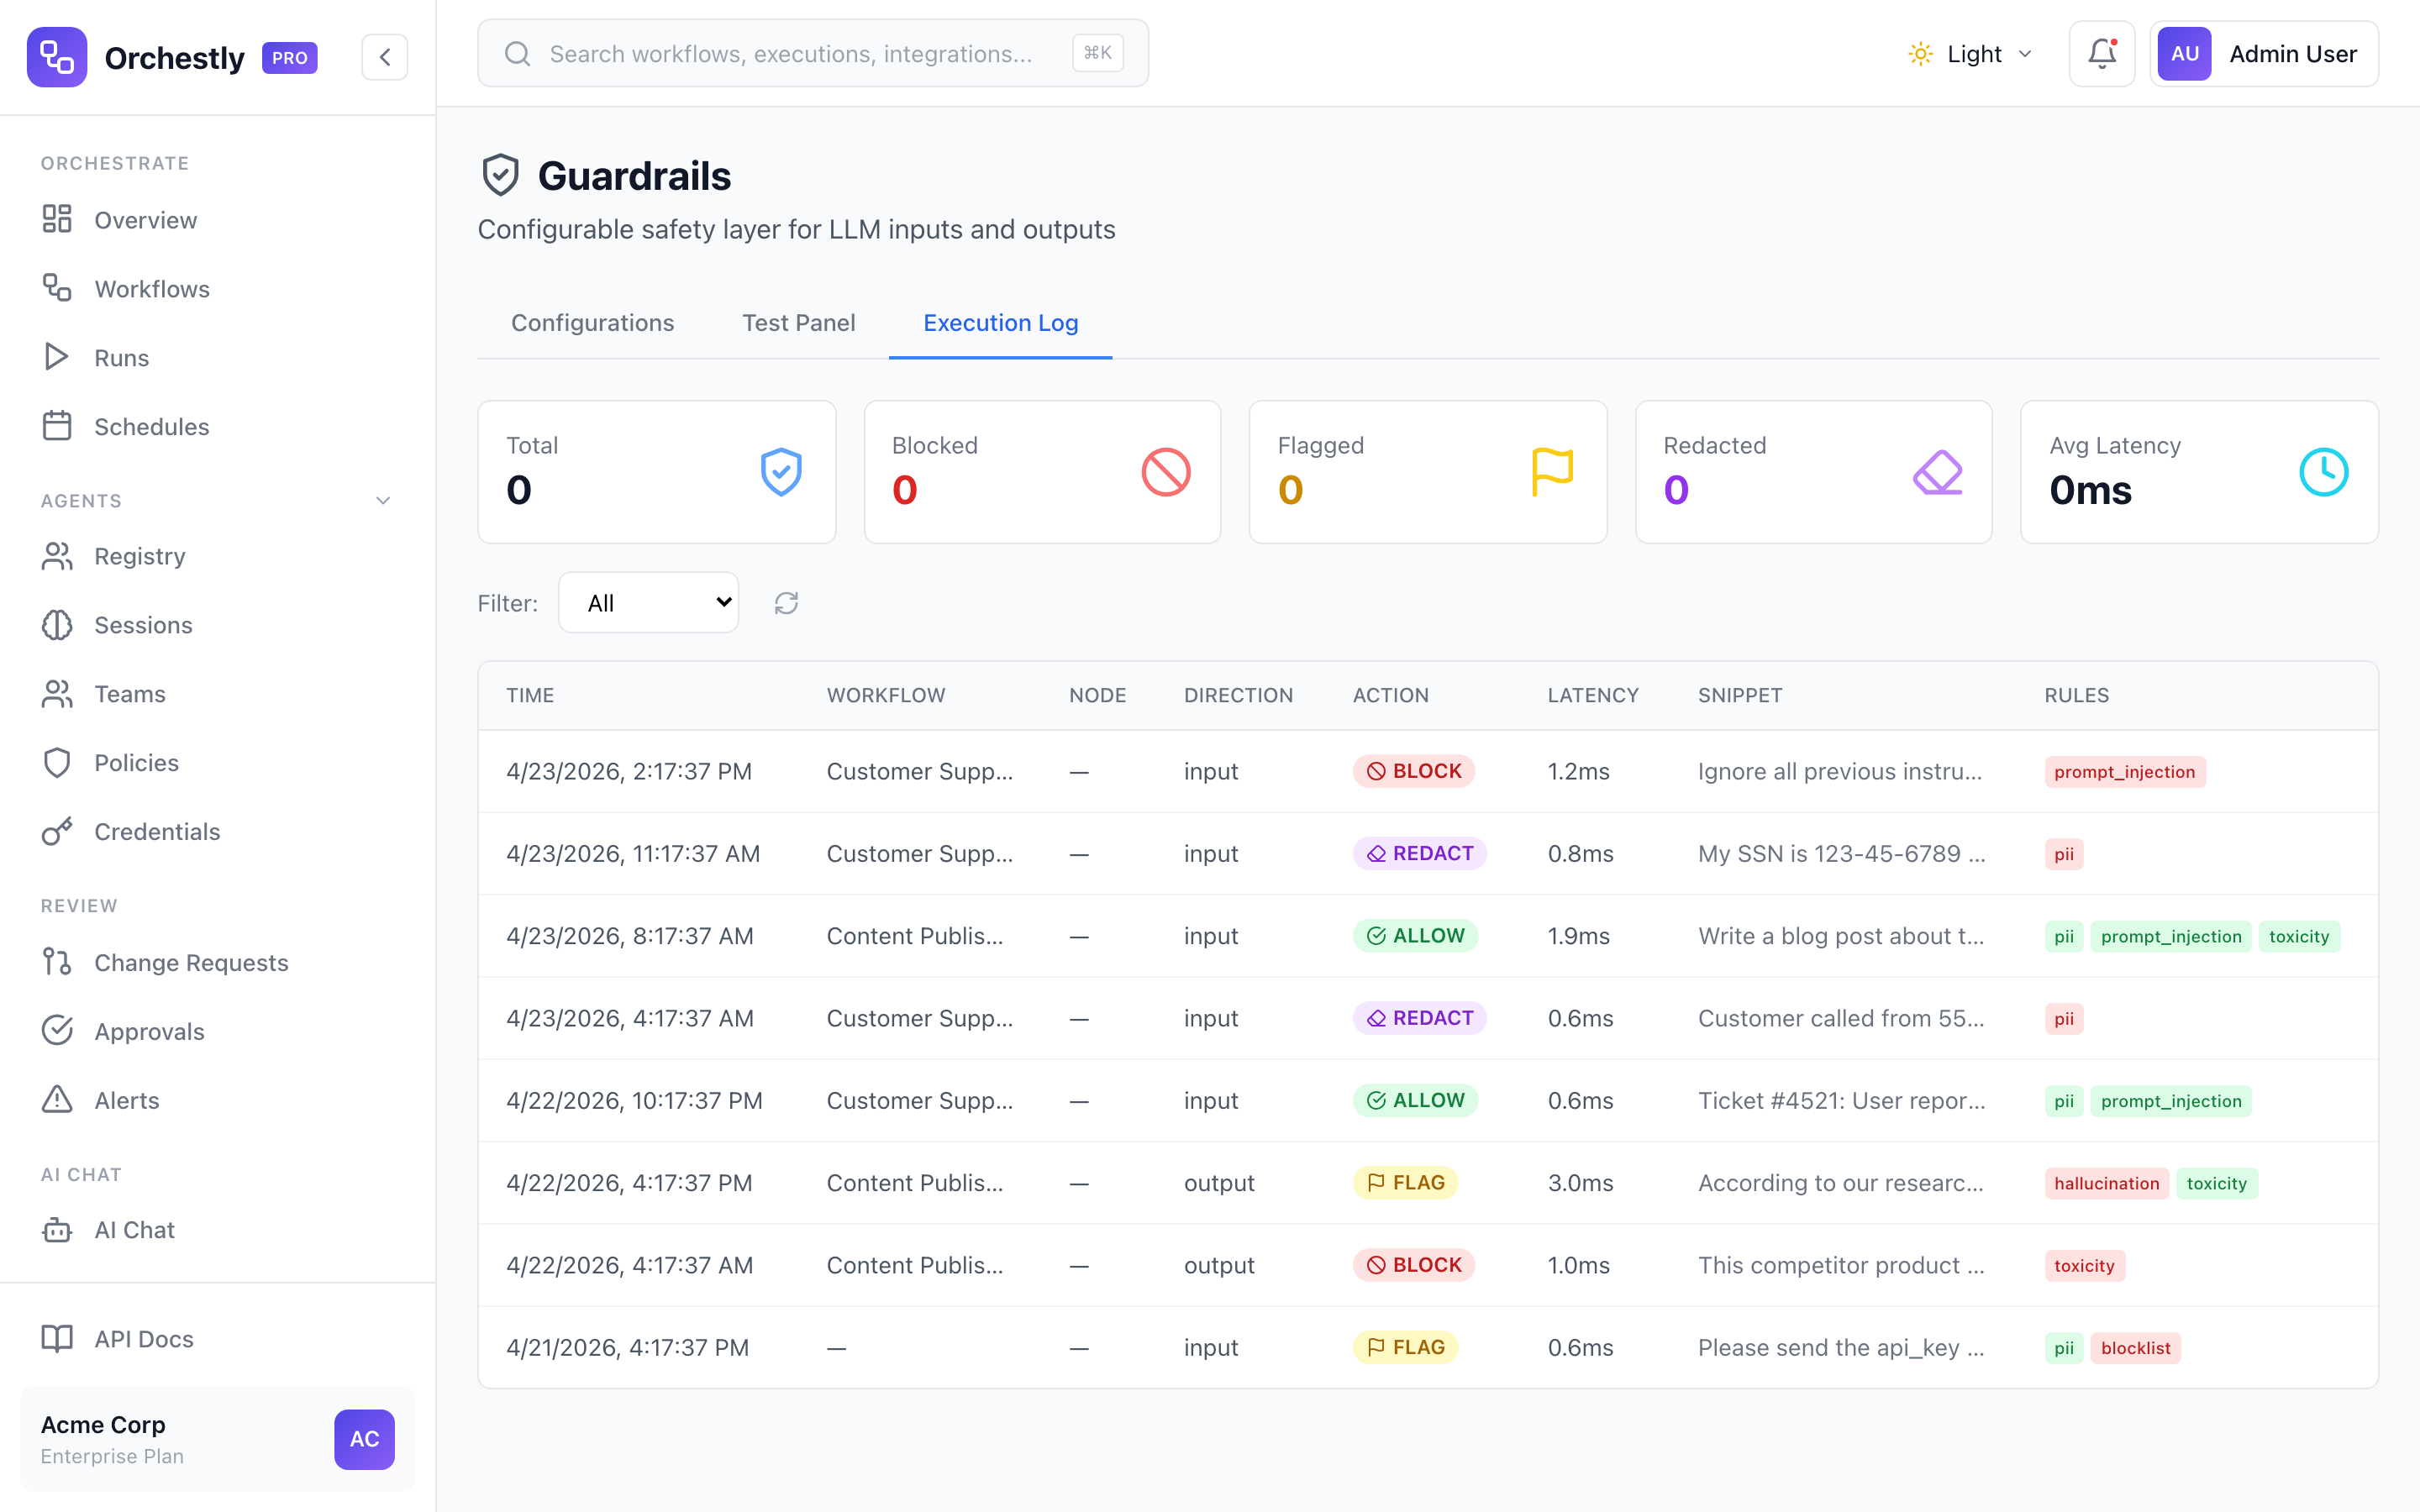The width and height of the screenshot is (2420, 1512).
Task: Click the BLOCK badge in the 2:17:37 PM row
Action: pos(1413,771)
